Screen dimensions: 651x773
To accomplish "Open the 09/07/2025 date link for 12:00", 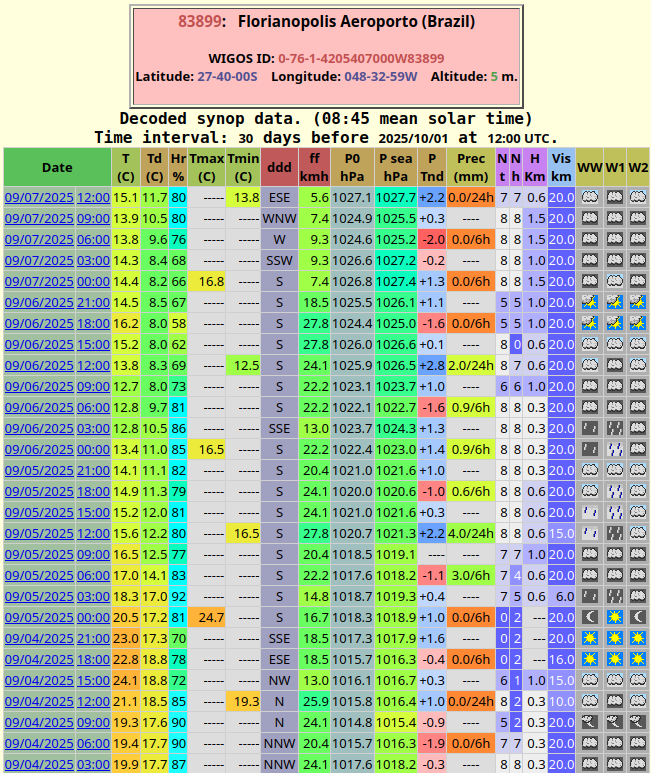I will 39,197.
